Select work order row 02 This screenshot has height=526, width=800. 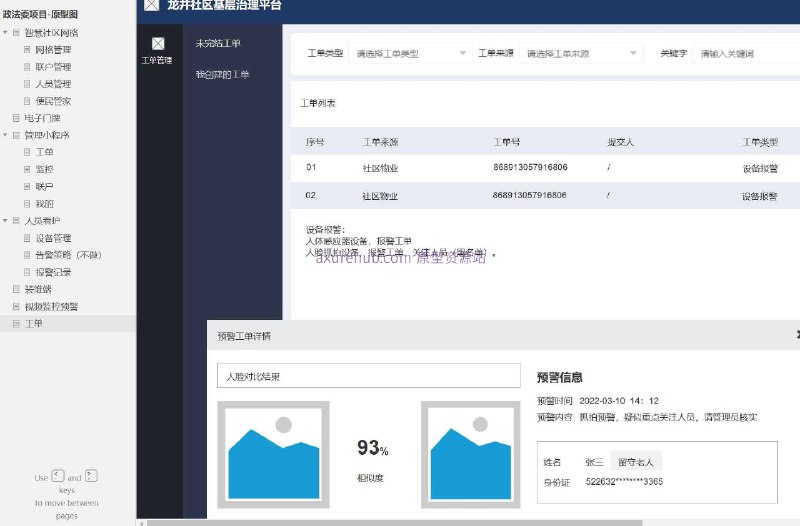(x=545, y=195)
